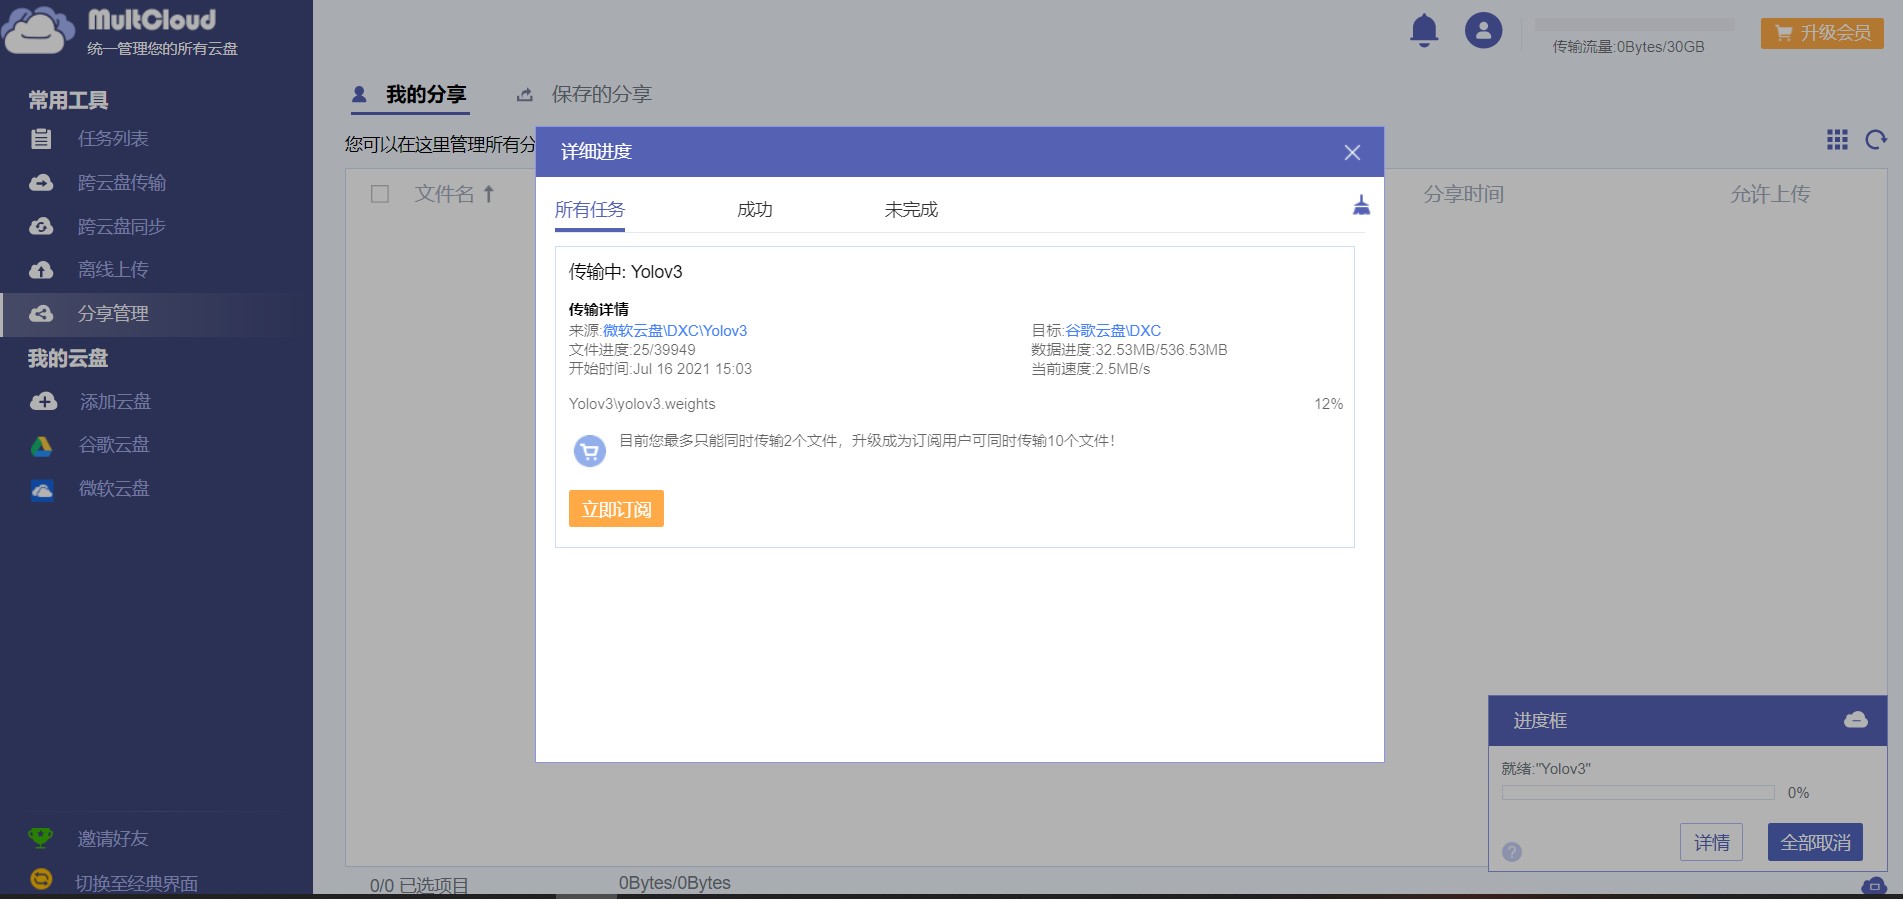Click 邀请好友 invite friends
This screenshot has height=899, width=1903.
coord(113,839)
